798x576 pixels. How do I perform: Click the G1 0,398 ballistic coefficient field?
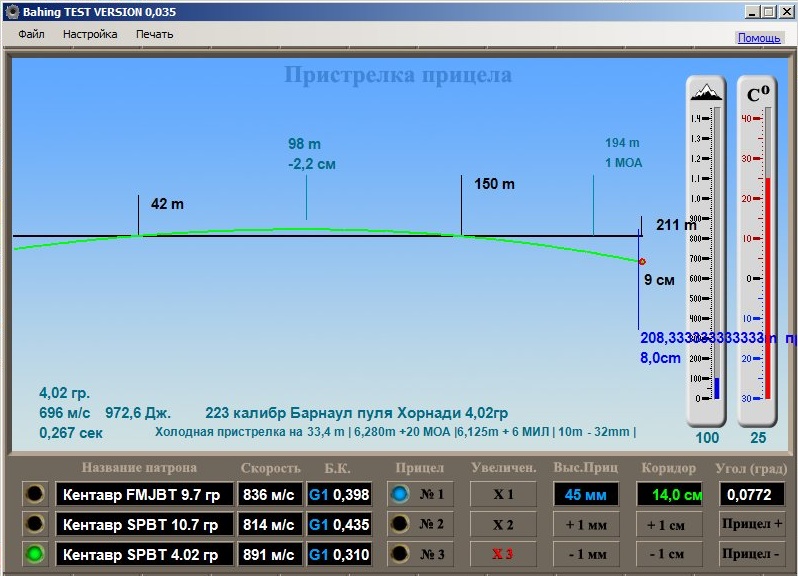tap(339, 494)
